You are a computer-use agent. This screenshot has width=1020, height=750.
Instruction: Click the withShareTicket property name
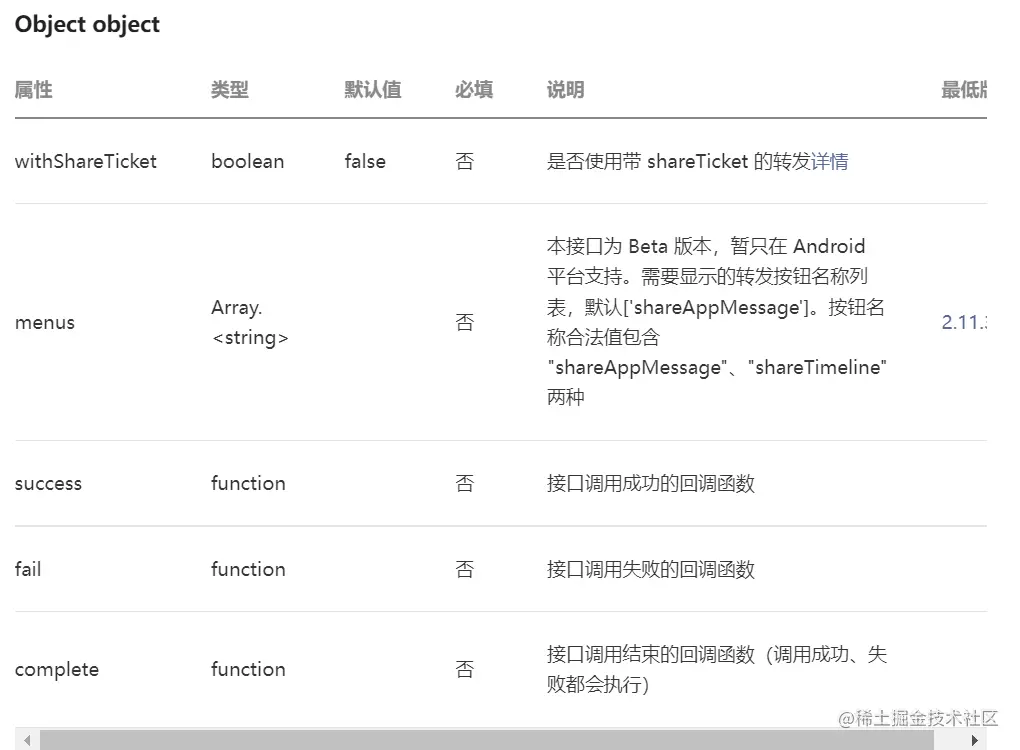[x=86, y=161]
